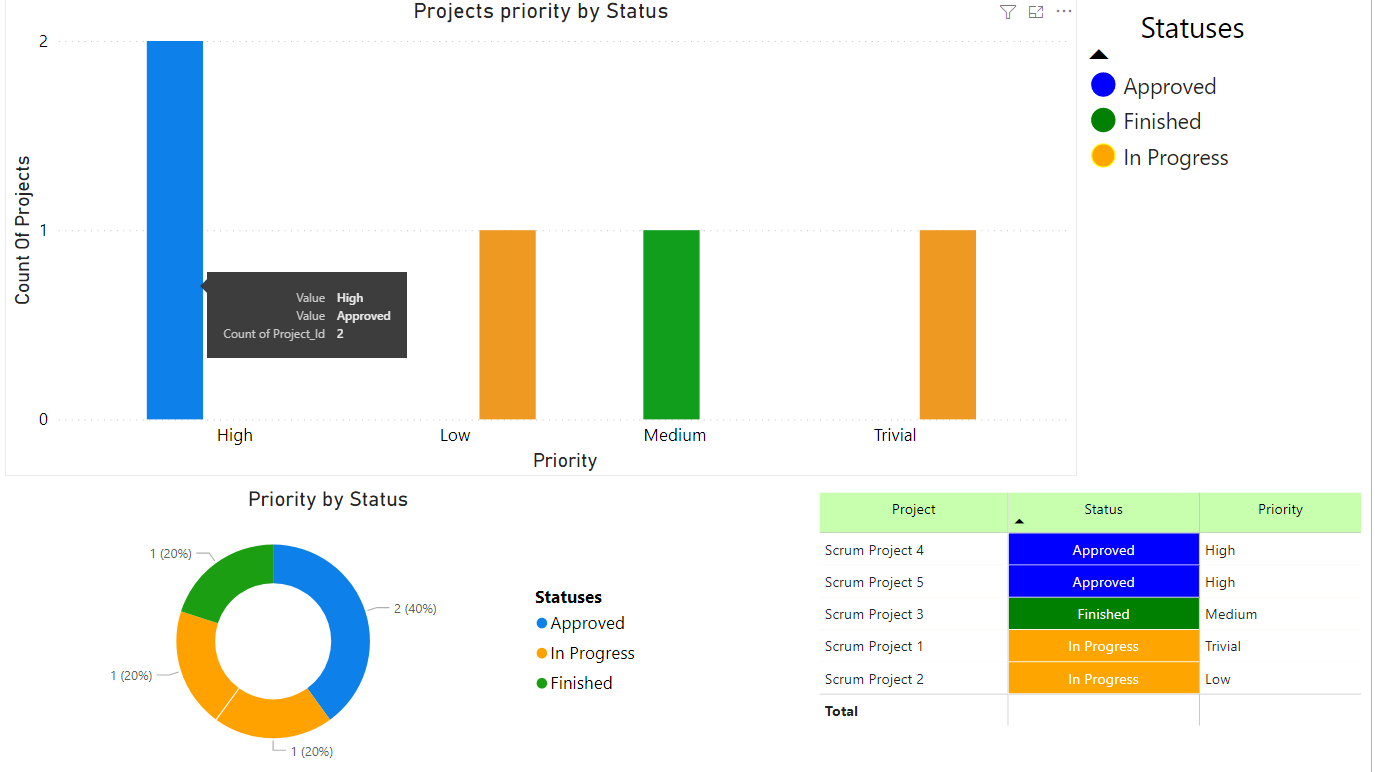Click the Finished legend dot beside donut chart
Viewport: 1375px width, 772px height.
pos(541,682)
